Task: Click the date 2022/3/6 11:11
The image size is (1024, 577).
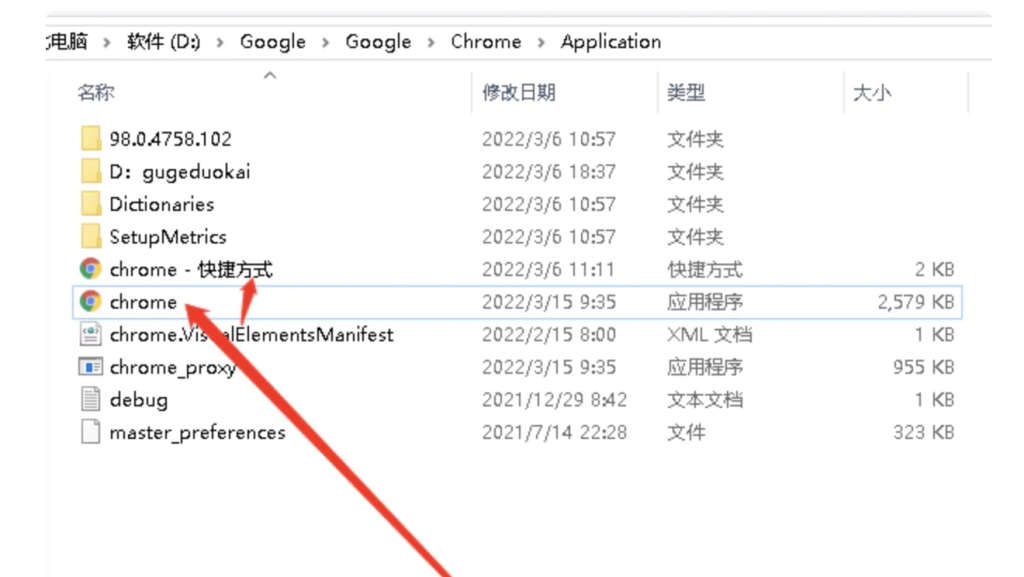Action: coord(549,270)
